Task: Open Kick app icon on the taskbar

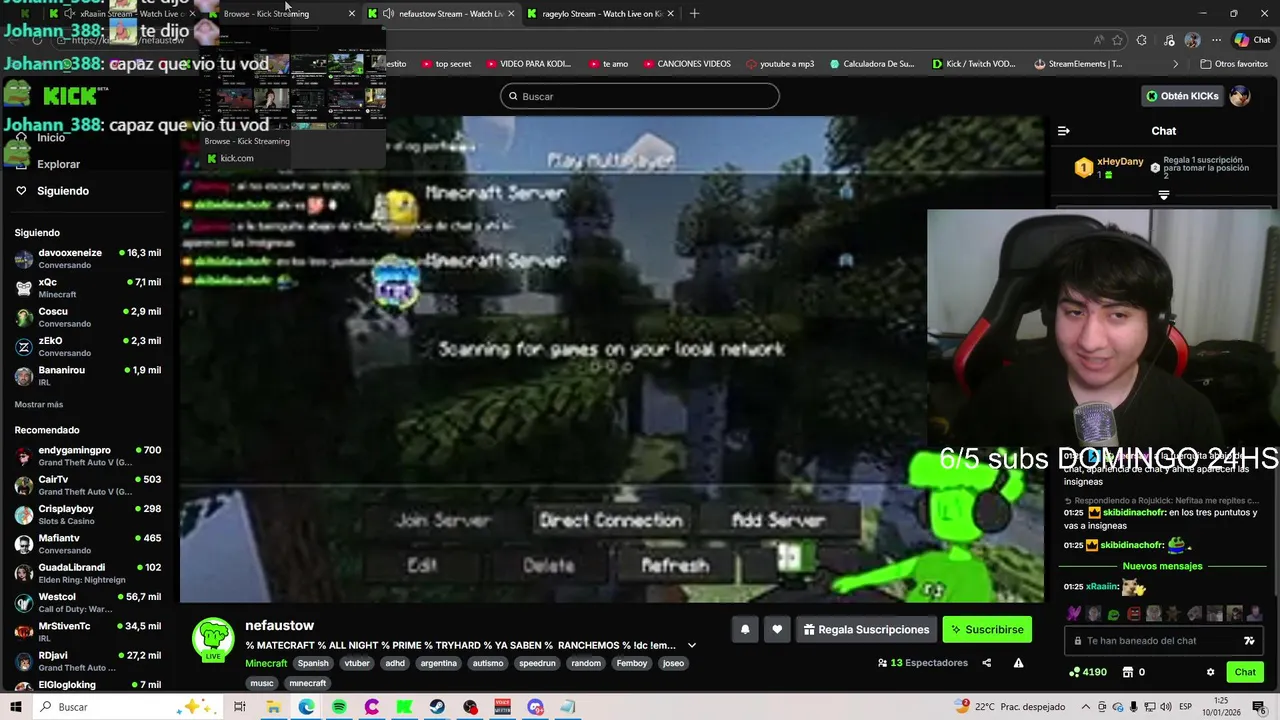Action: (404, 707)
